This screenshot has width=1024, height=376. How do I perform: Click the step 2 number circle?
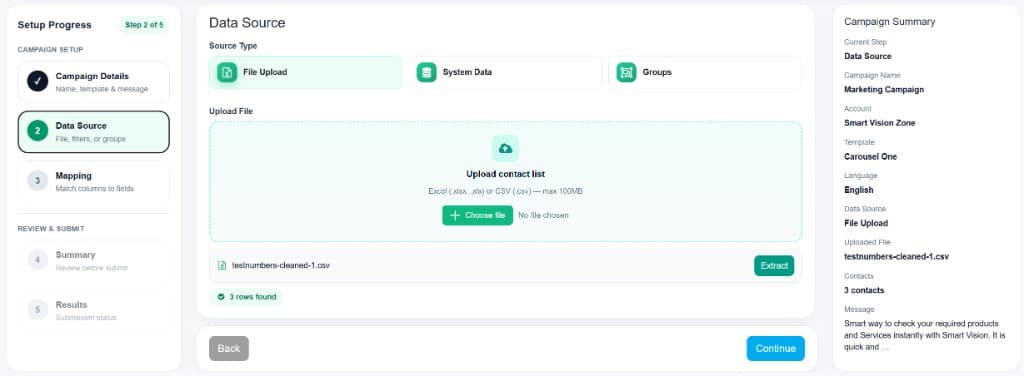38,131
